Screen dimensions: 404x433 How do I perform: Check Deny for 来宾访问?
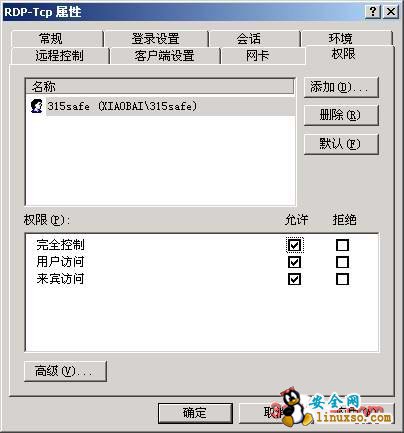click(343, 279)
